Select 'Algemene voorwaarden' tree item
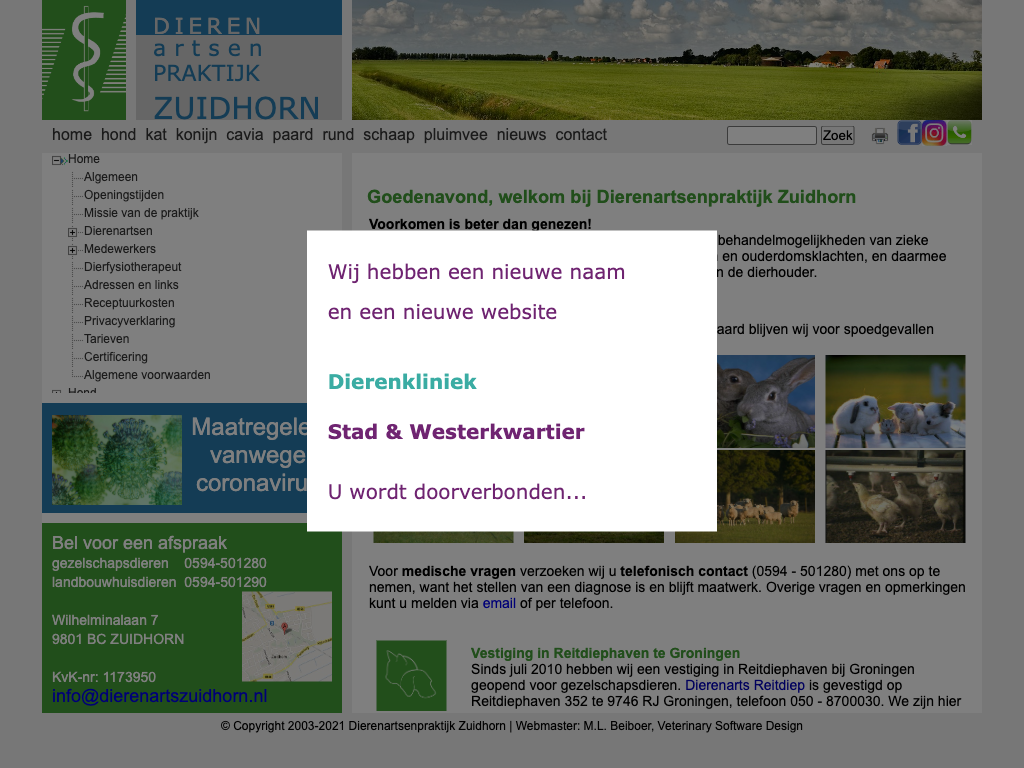Screen dimensions: 1024x768 pyautogui.click(x=147, y=375)
